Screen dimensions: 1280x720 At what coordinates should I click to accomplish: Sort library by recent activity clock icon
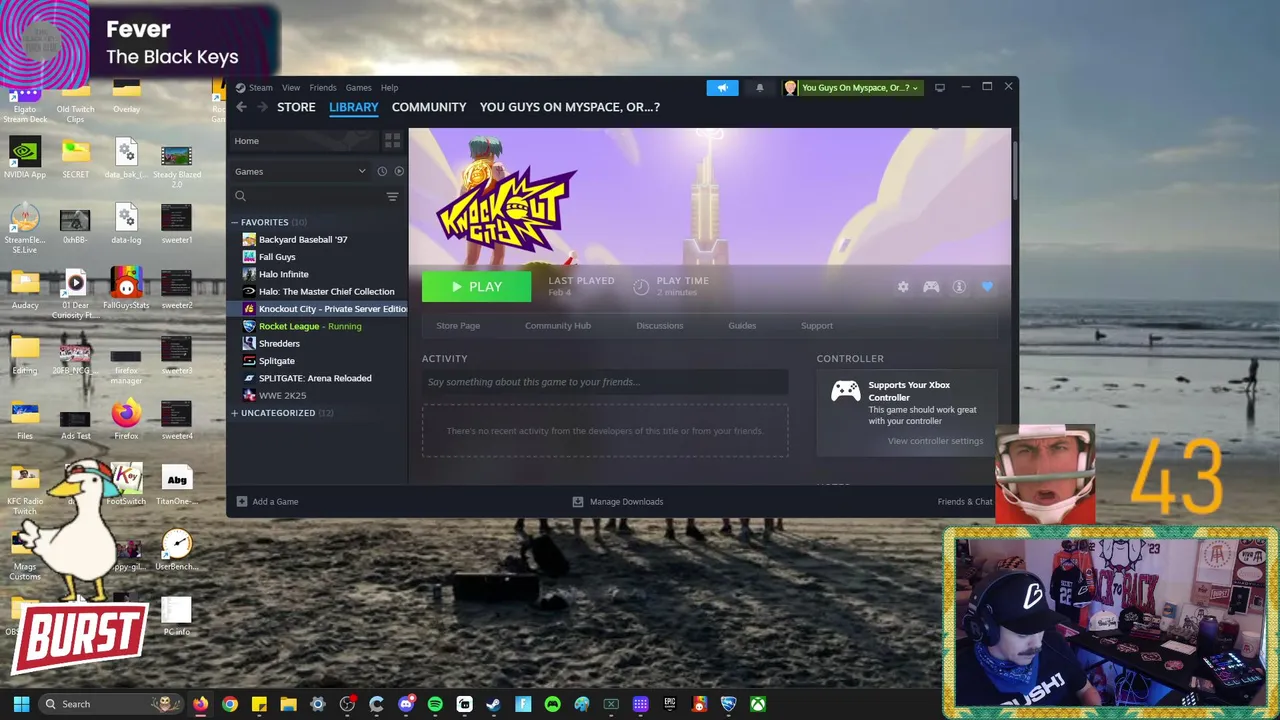point(382,171)
